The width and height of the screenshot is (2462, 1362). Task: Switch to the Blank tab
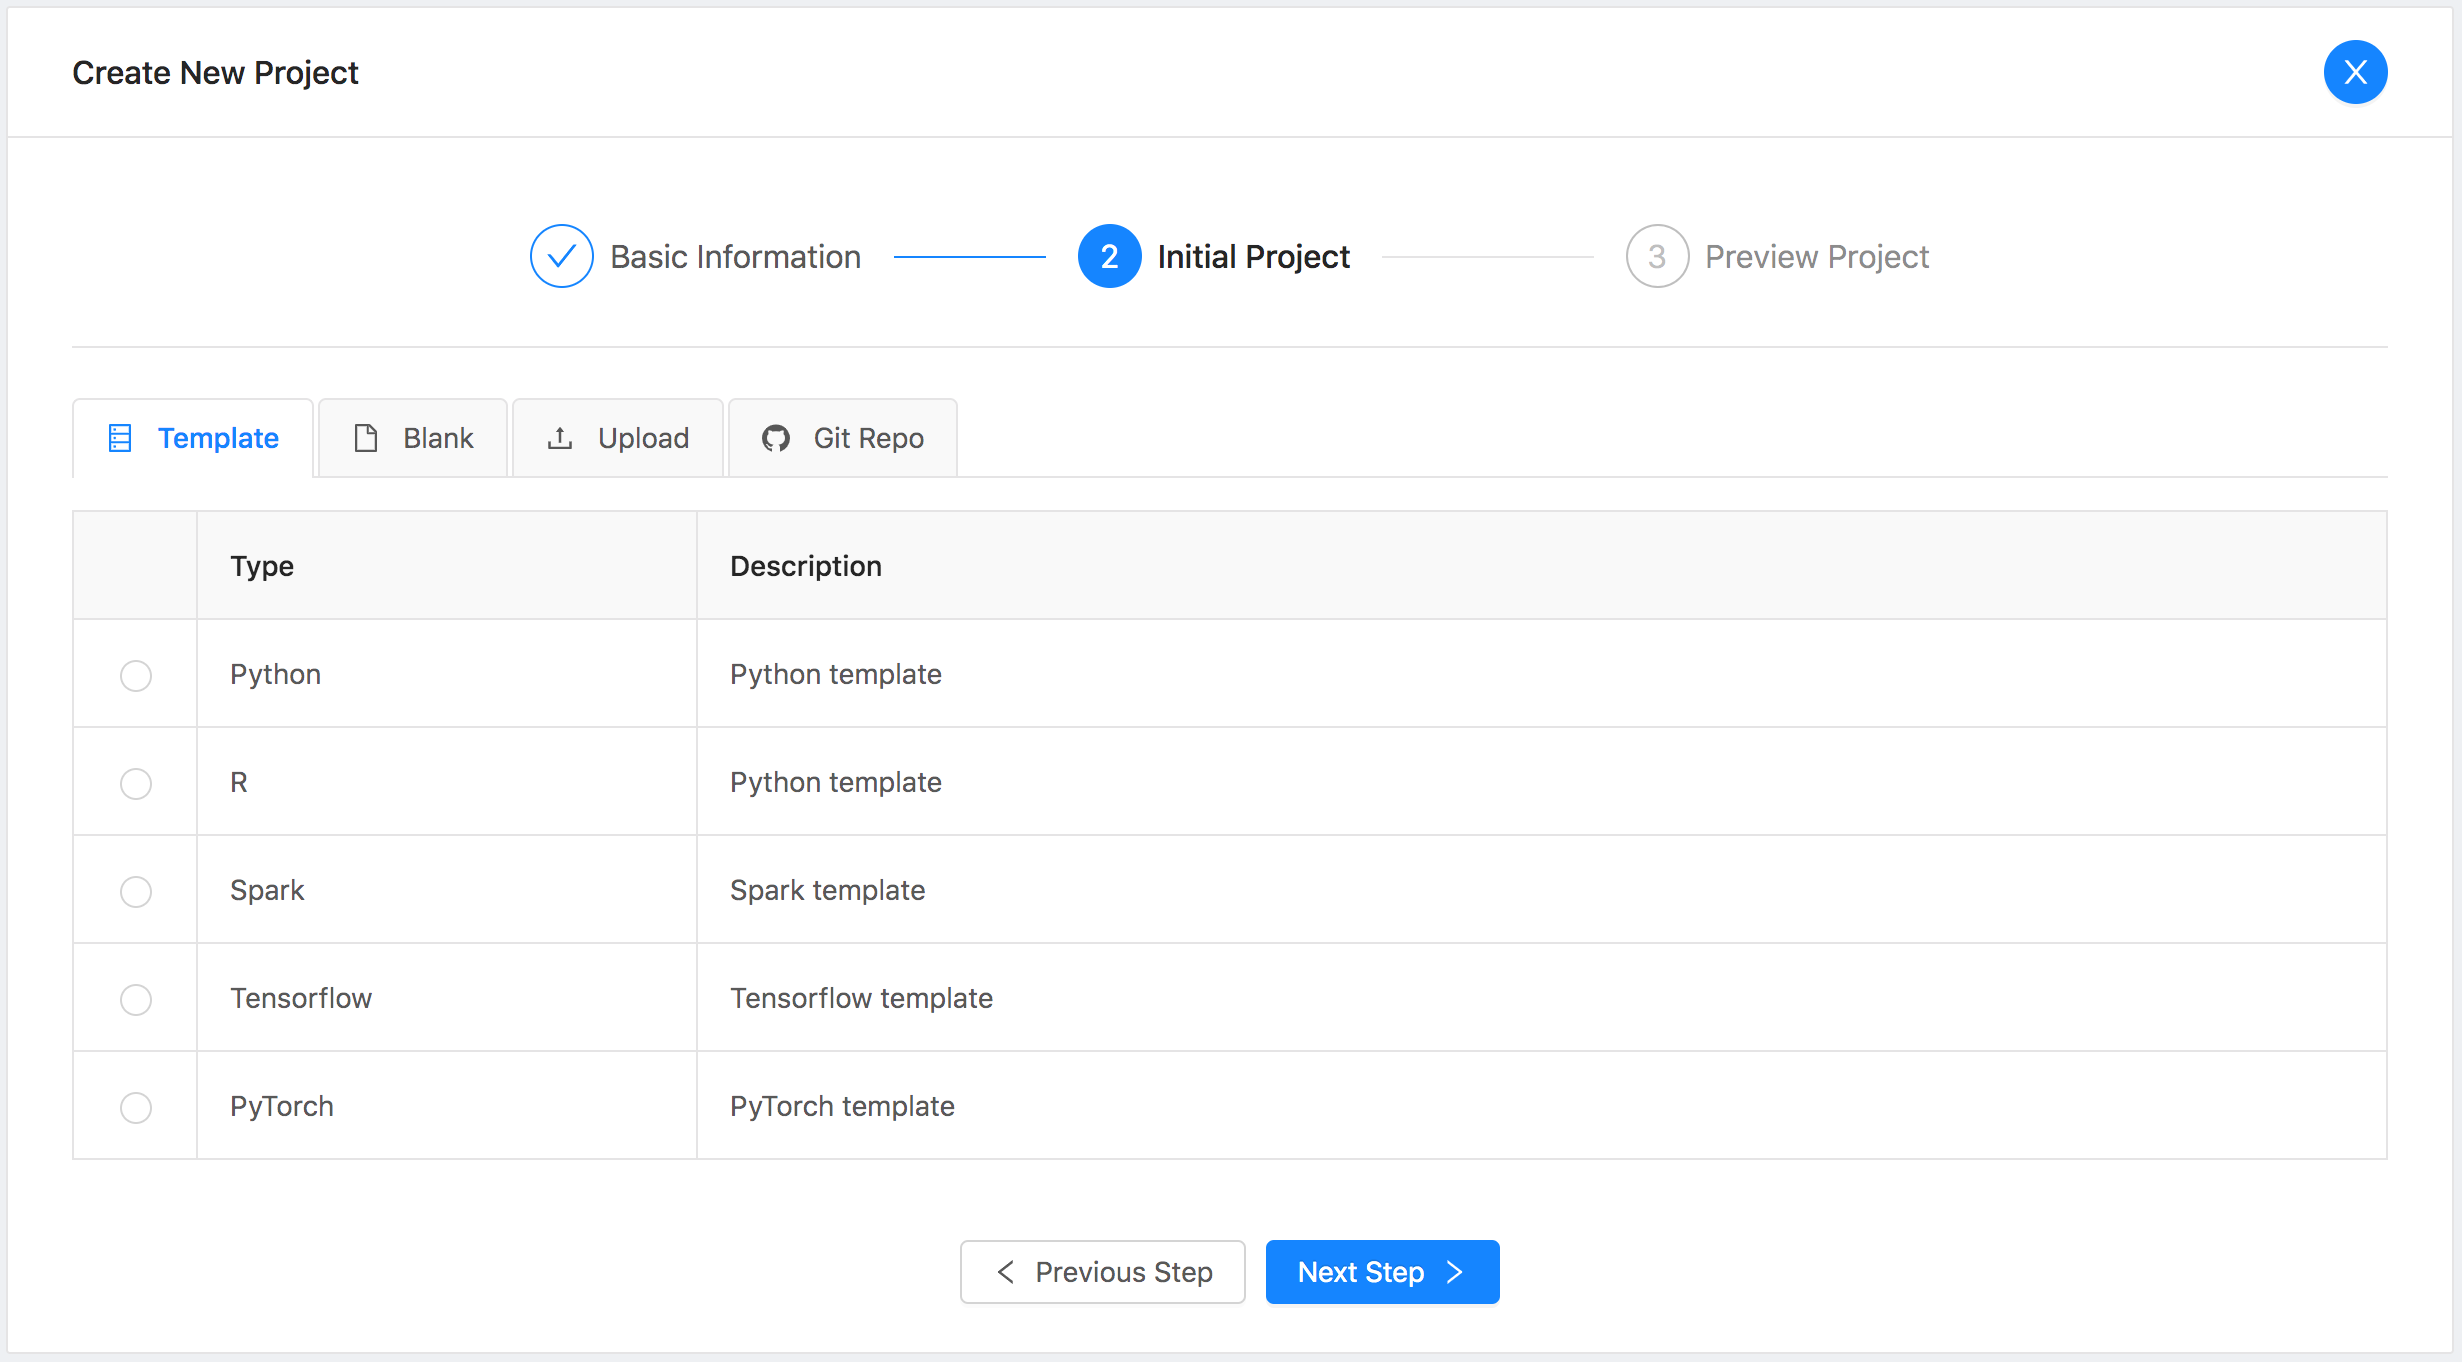(414, 438)
